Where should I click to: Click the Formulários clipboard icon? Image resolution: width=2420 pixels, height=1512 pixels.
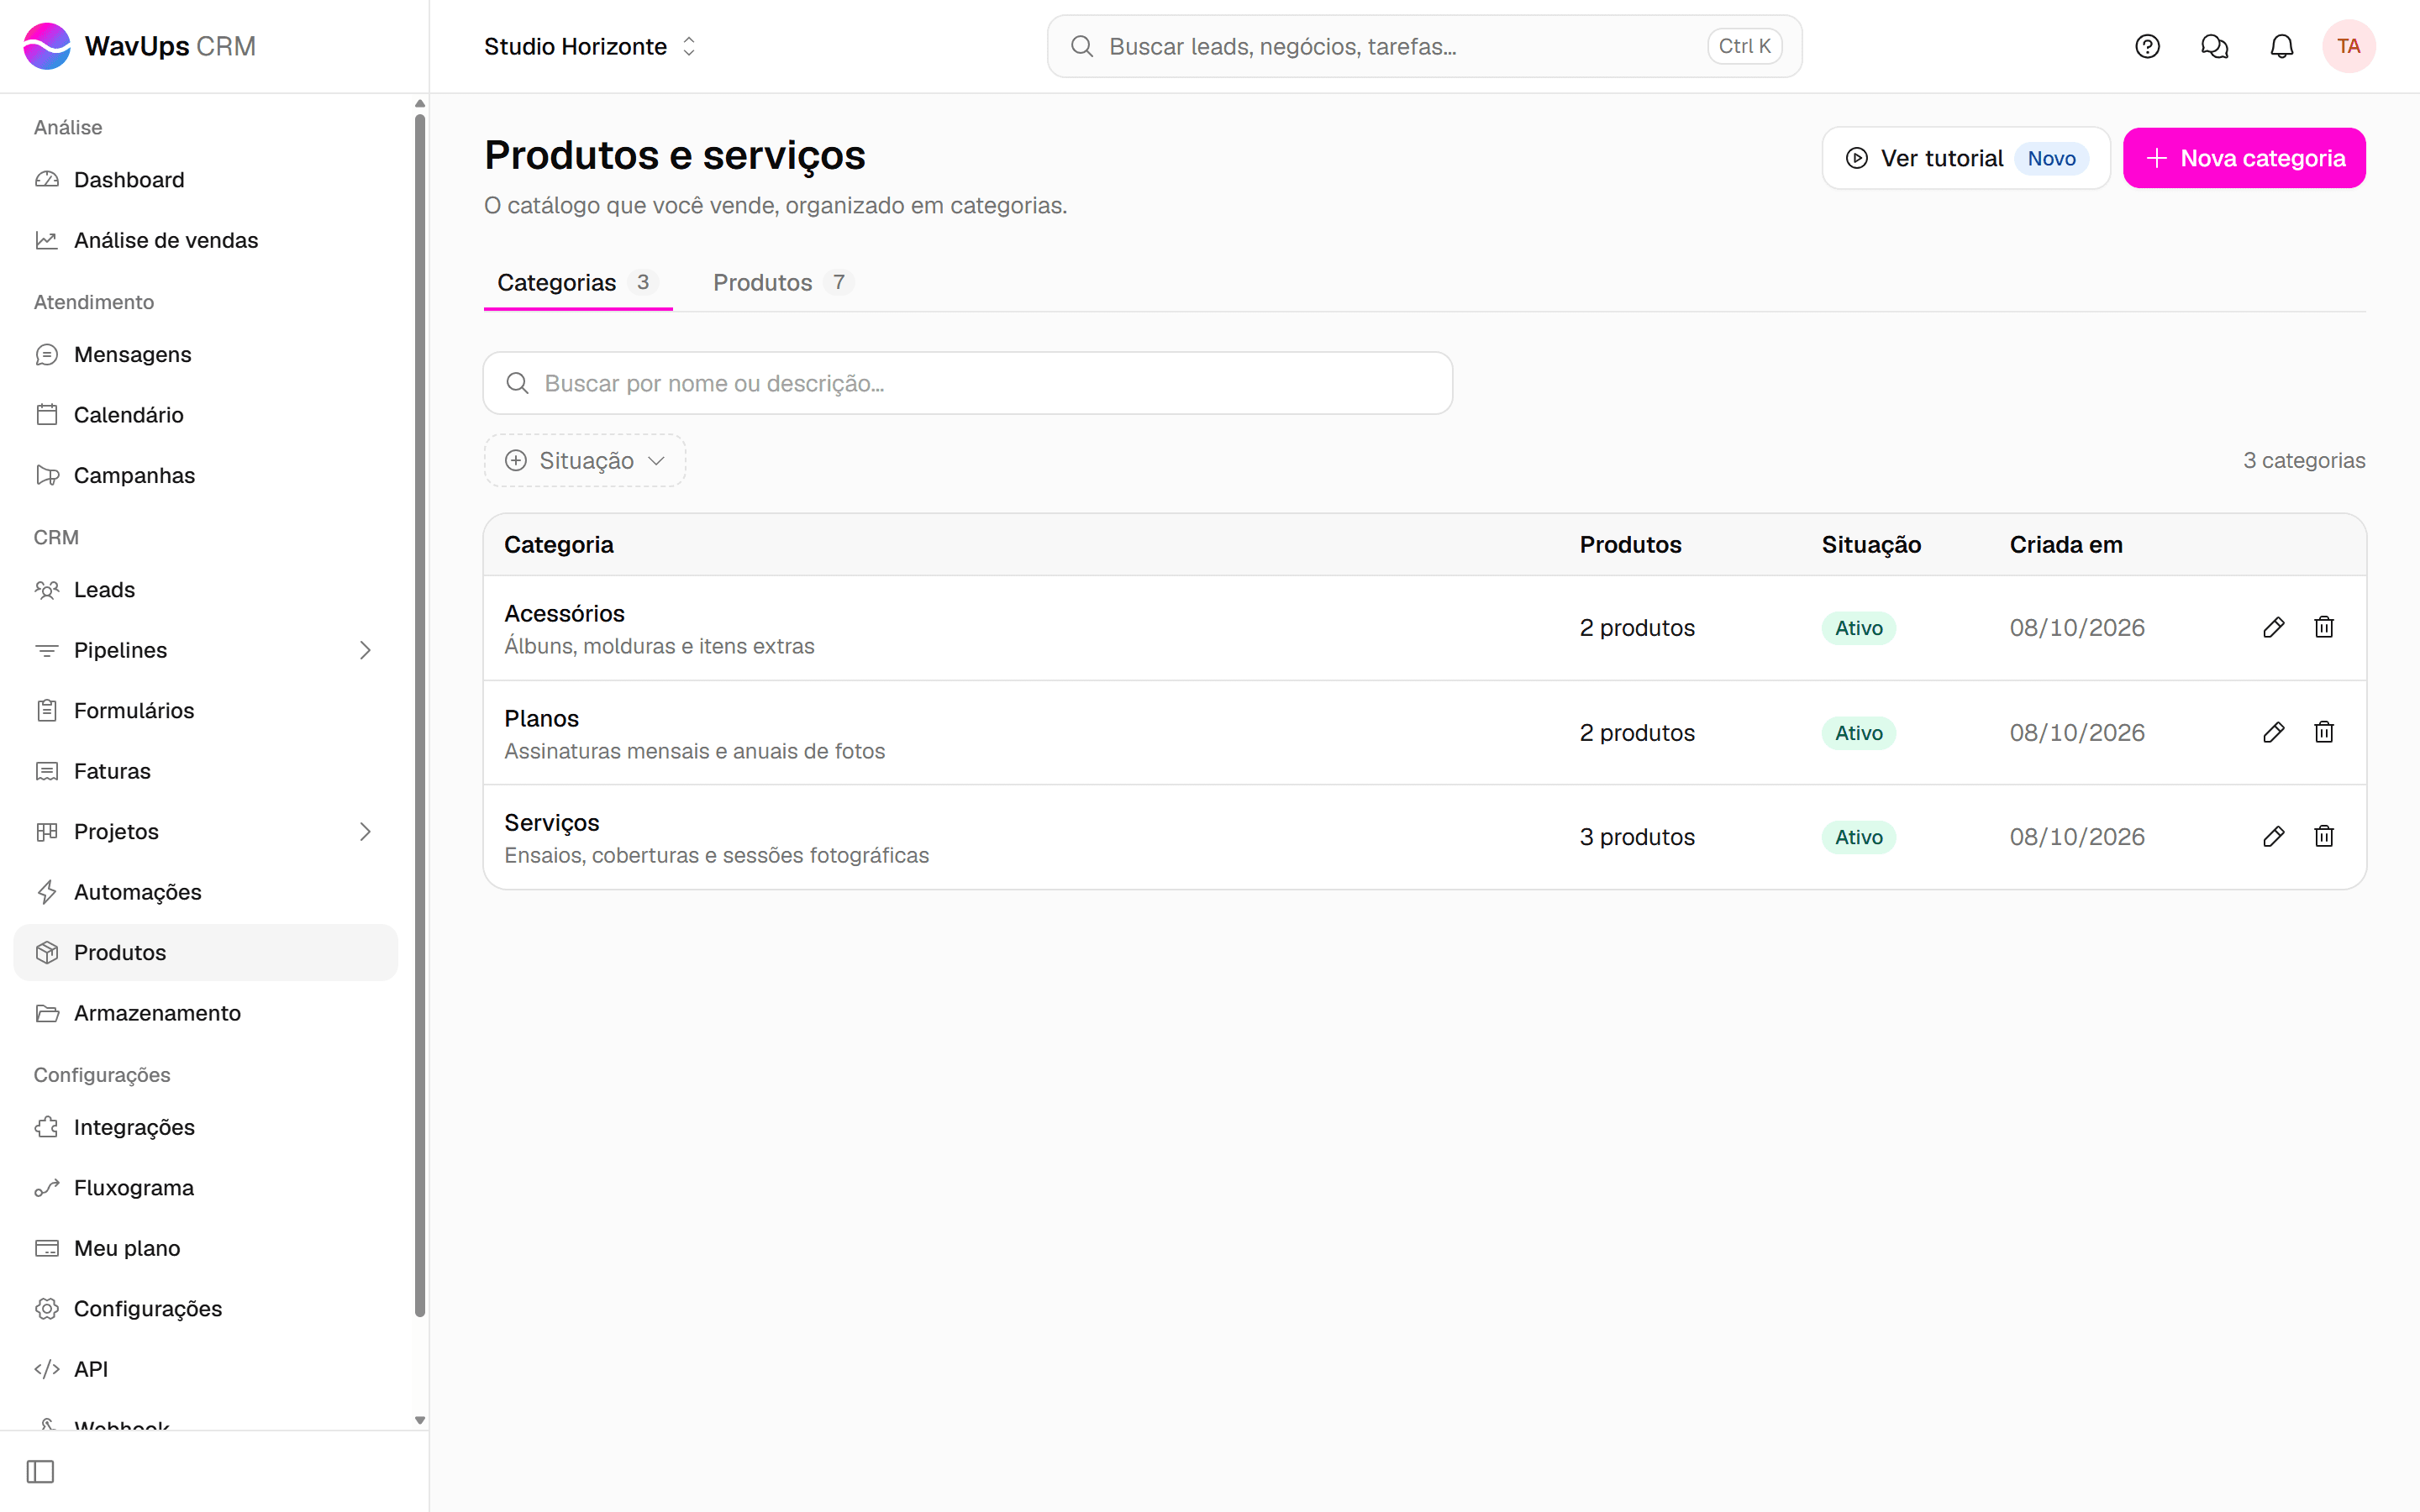tap(47, 711)
